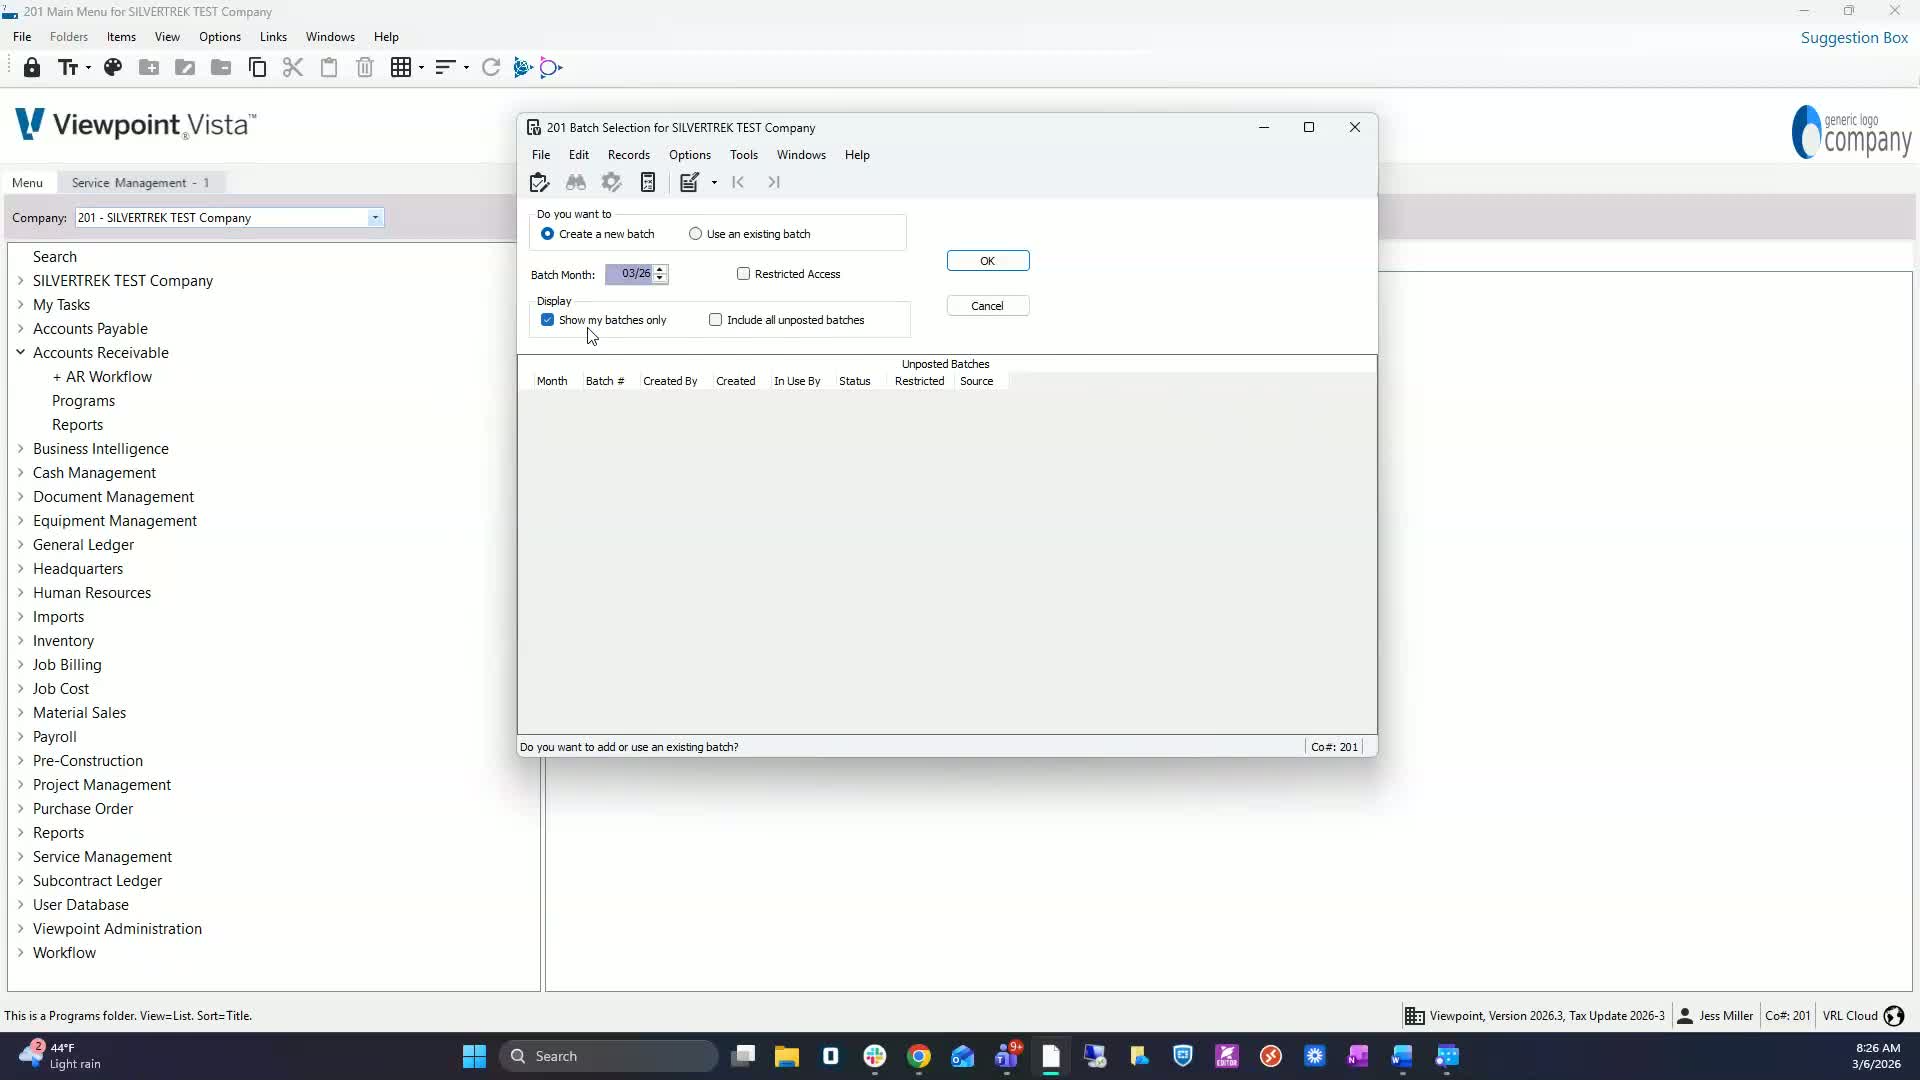
Task: Enable the Restricted Access checkbox
Action: pyautogui.click(x=743, y=274)
